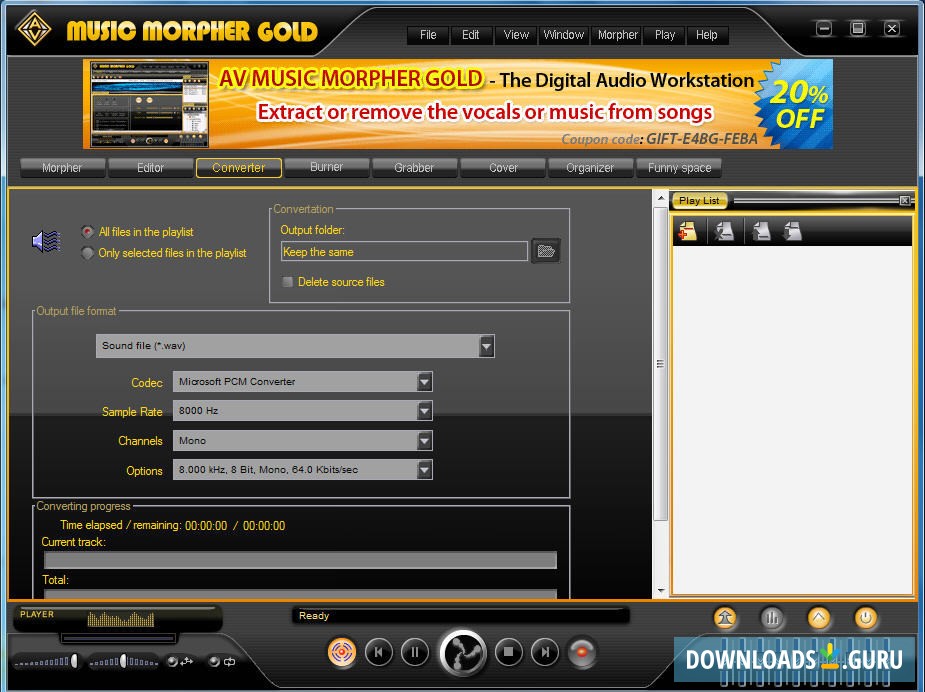
Task: Click the Save playlist icon
Action: (791, 230)
